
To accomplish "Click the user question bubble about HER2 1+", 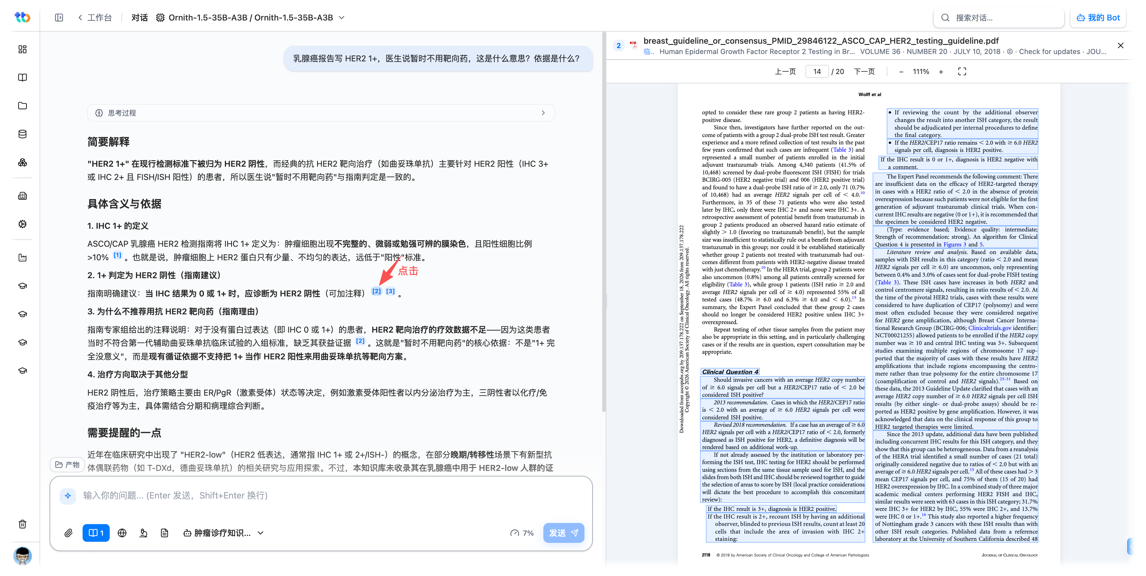I will pyautogui.click(x=437, y=58).
